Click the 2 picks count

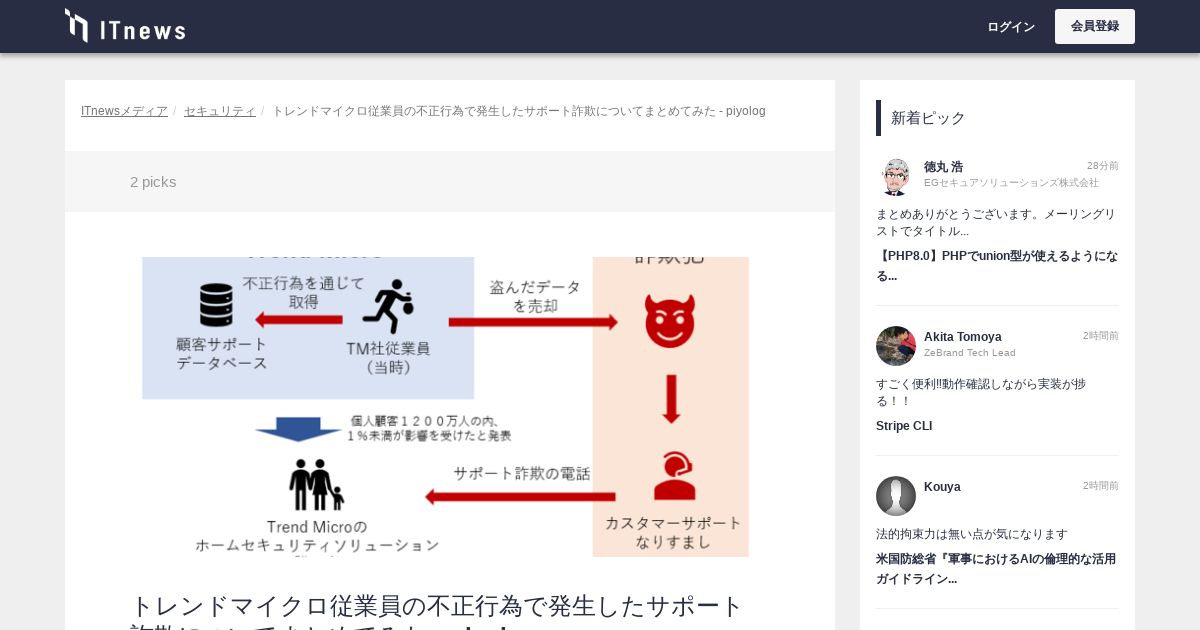pyautogui.click(x=153, y=182)
